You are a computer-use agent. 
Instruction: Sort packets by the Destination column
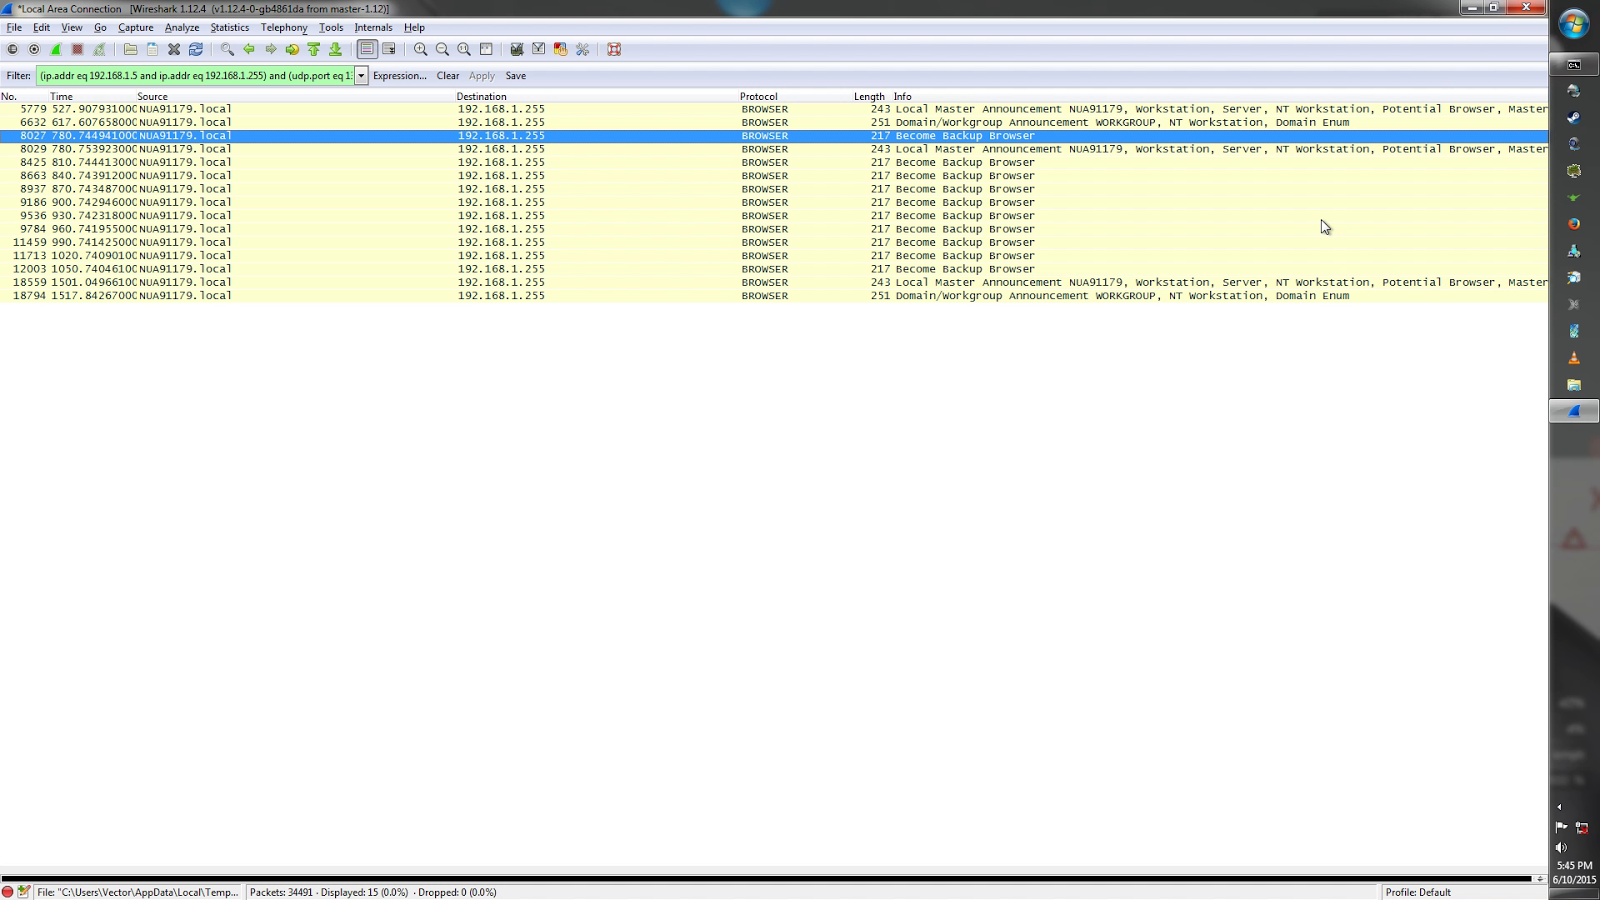click(597, 97)
